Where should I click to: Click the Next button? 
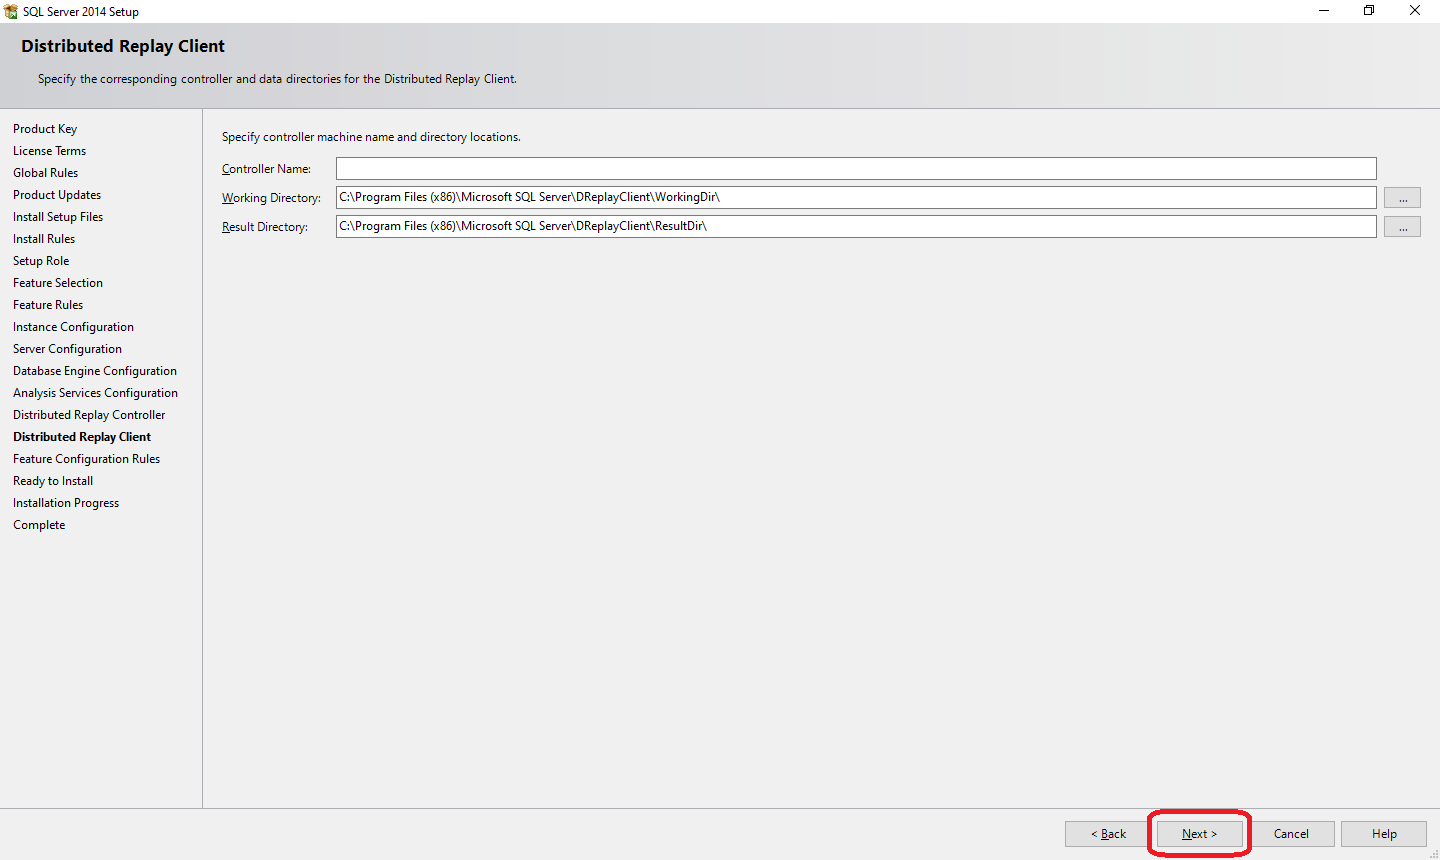click(x=1199, y=834)
